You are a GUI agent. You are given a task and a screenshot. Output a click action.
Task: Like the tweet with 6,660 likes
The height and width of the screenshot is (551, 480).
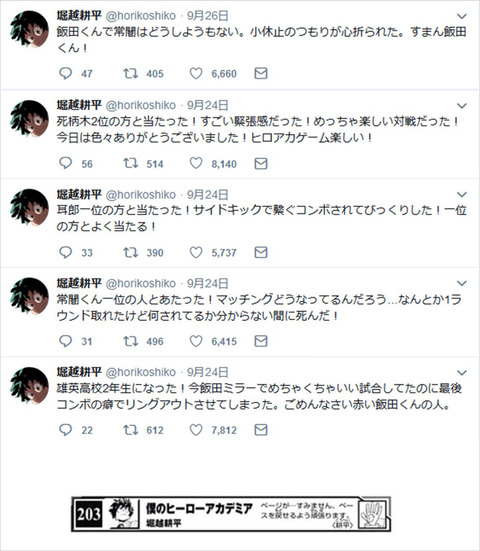coord(196,73)
